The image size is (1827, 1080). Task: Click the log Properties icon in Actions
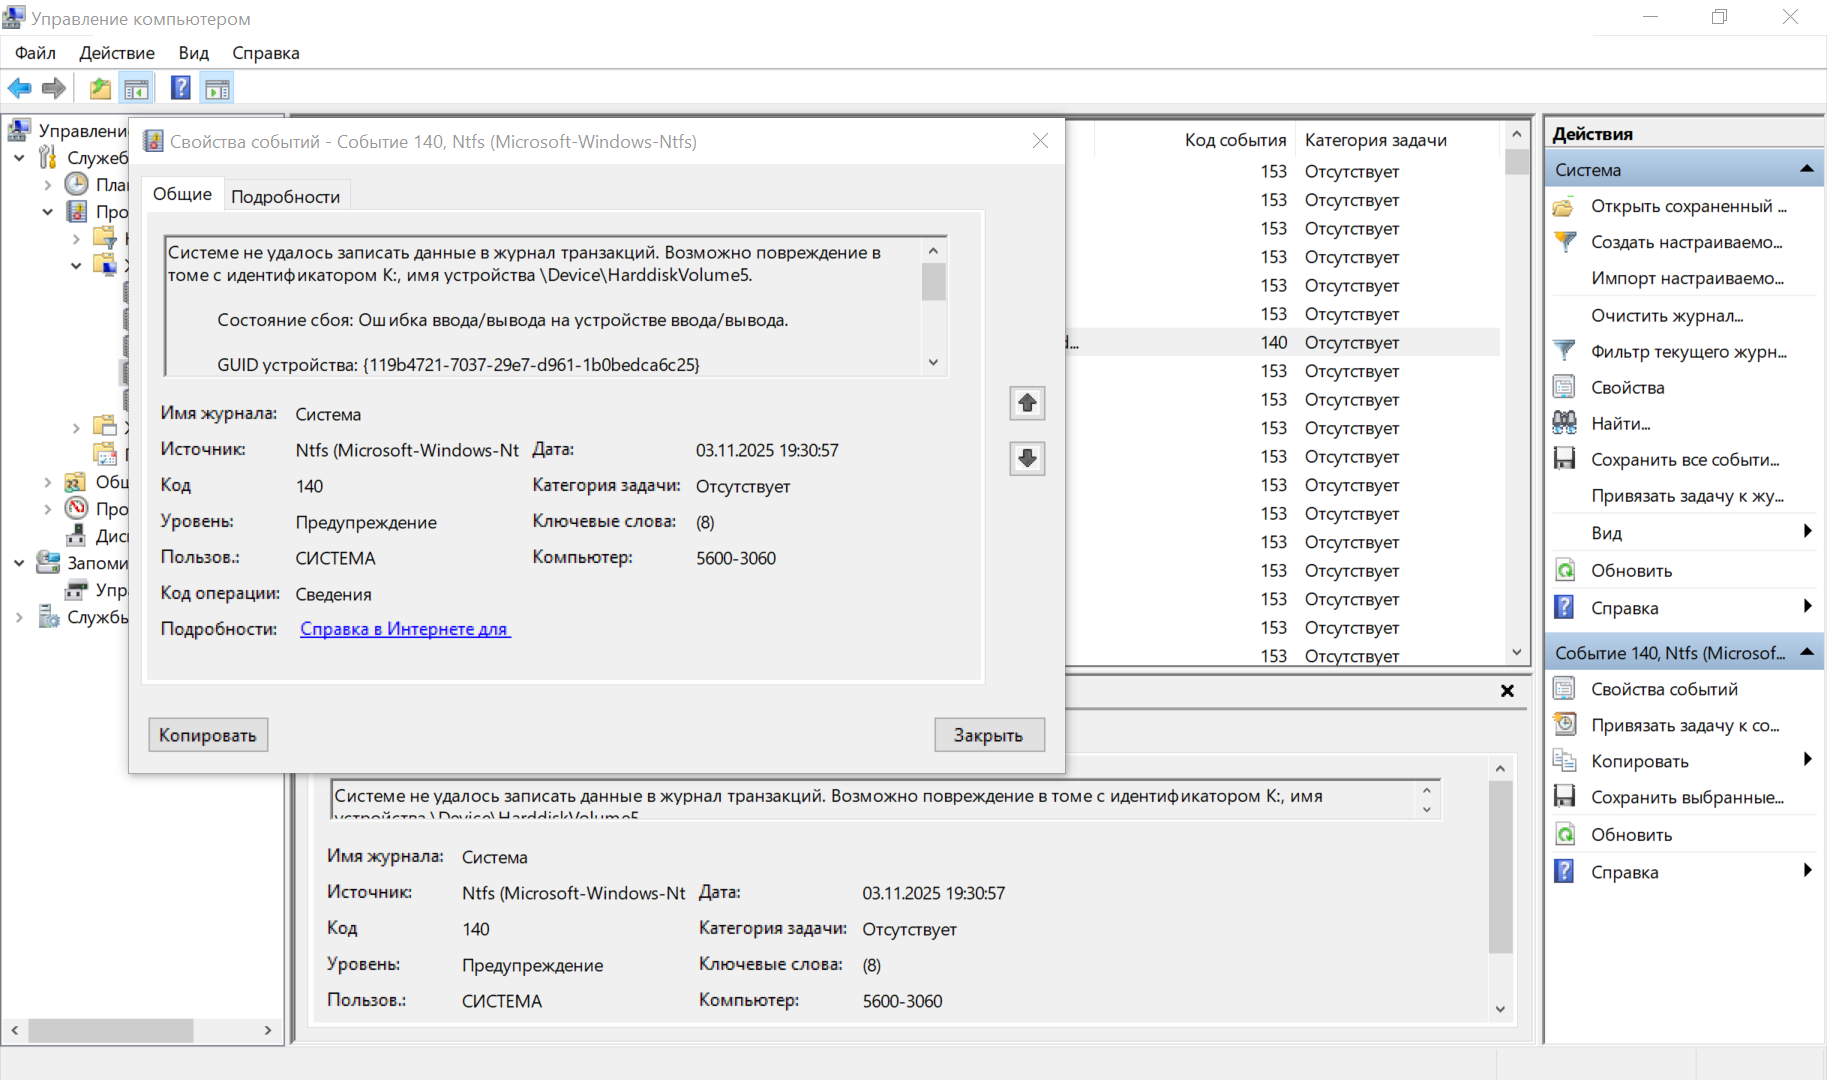tap(1564, 387)
